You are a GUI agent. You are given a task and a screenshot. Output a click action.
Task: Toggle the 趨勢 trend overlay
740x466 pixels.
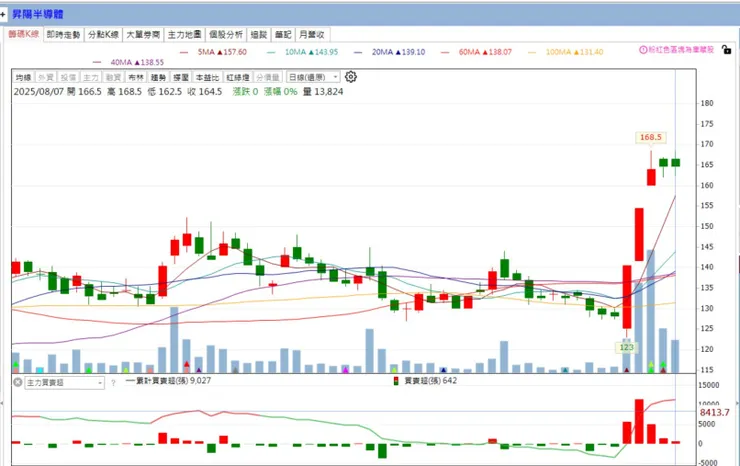point(159,77)
